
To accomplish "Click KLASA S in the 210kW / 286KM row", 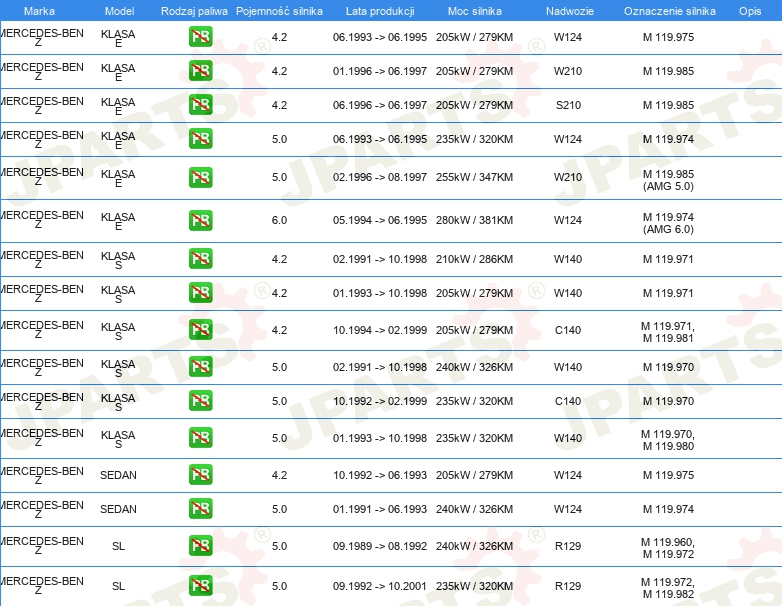I will [118, 260].
